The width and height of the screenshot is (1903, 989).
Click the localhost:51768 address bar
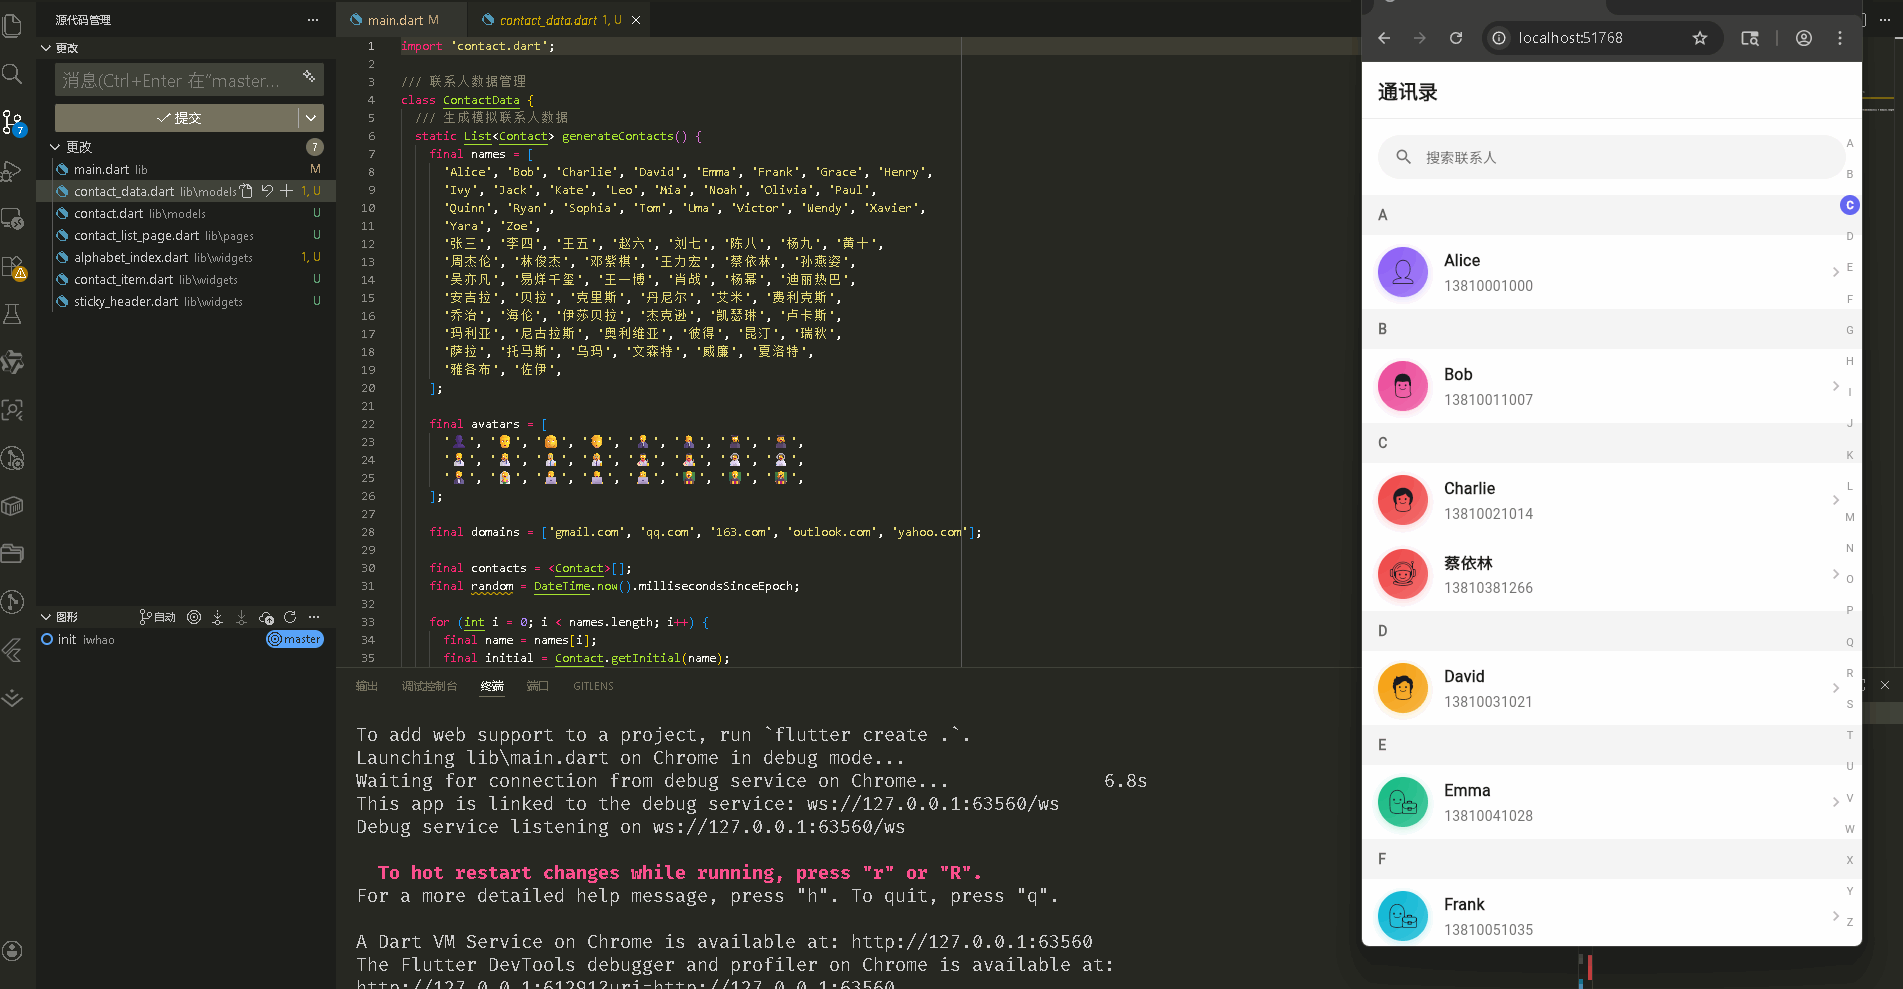coord(1600,38)
